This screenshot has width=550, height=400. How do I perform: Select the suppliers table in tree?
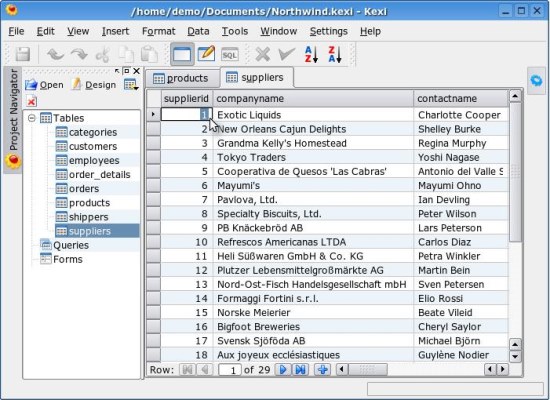tap(97, 231)
